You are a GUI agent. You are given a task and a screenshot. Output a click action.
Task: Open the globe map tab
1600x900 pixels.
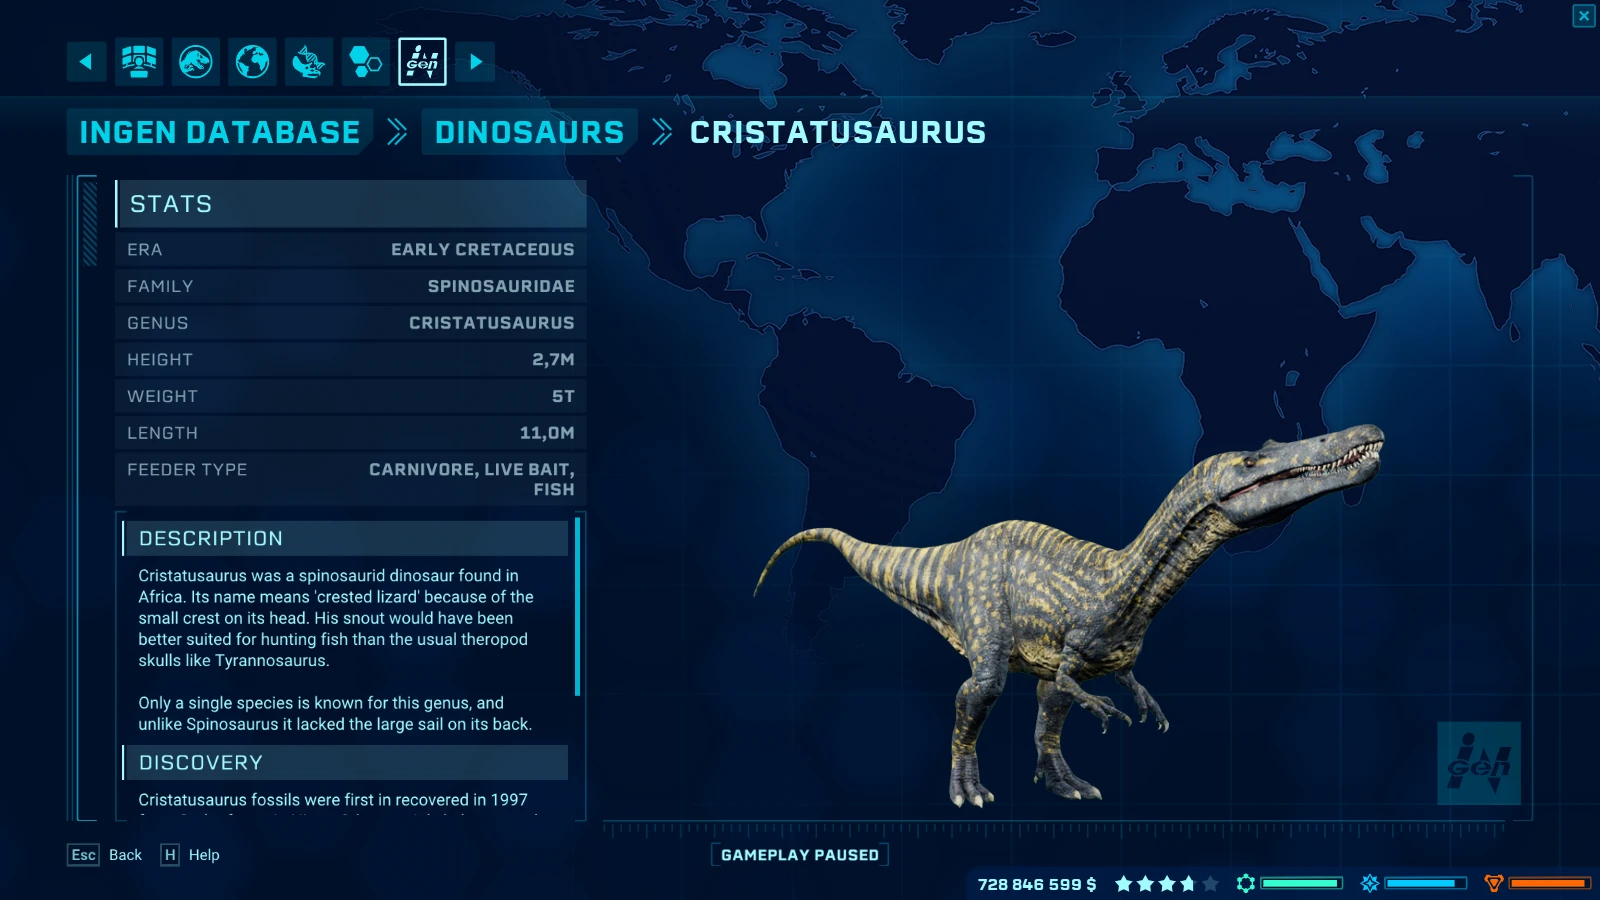tap(252, 62)
